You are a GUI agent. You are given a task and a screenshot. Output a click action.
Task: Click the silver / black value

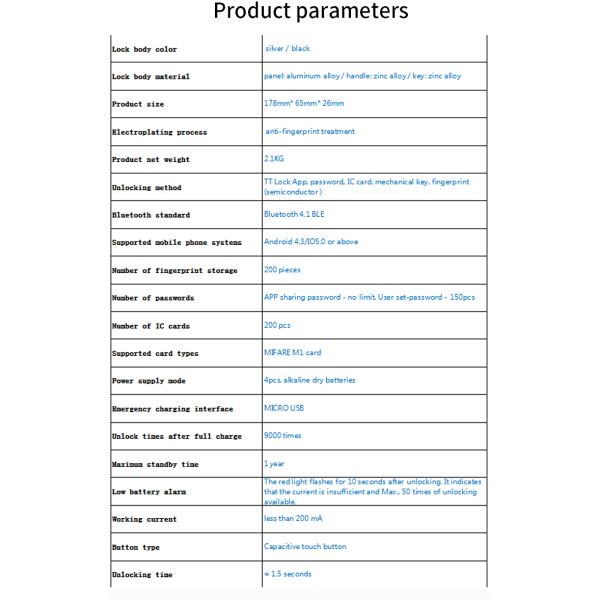pyautogui.click(x=288, y=48)
